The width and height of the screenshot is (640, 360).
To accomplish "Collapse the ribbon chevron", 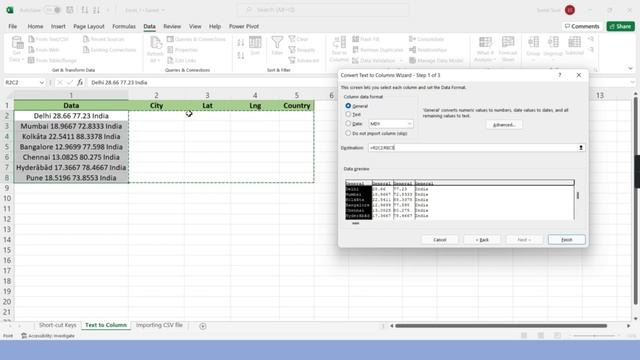I will [630, 68].
